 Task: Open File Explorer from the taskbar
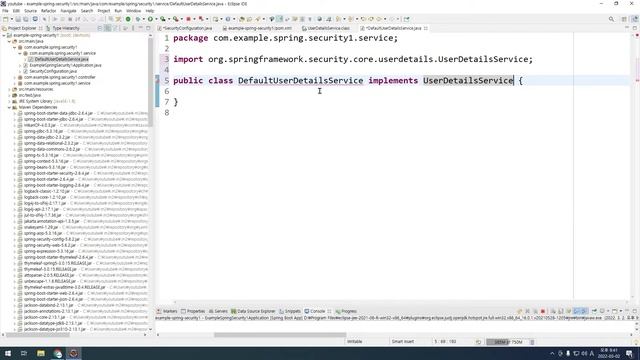[41, 353]
